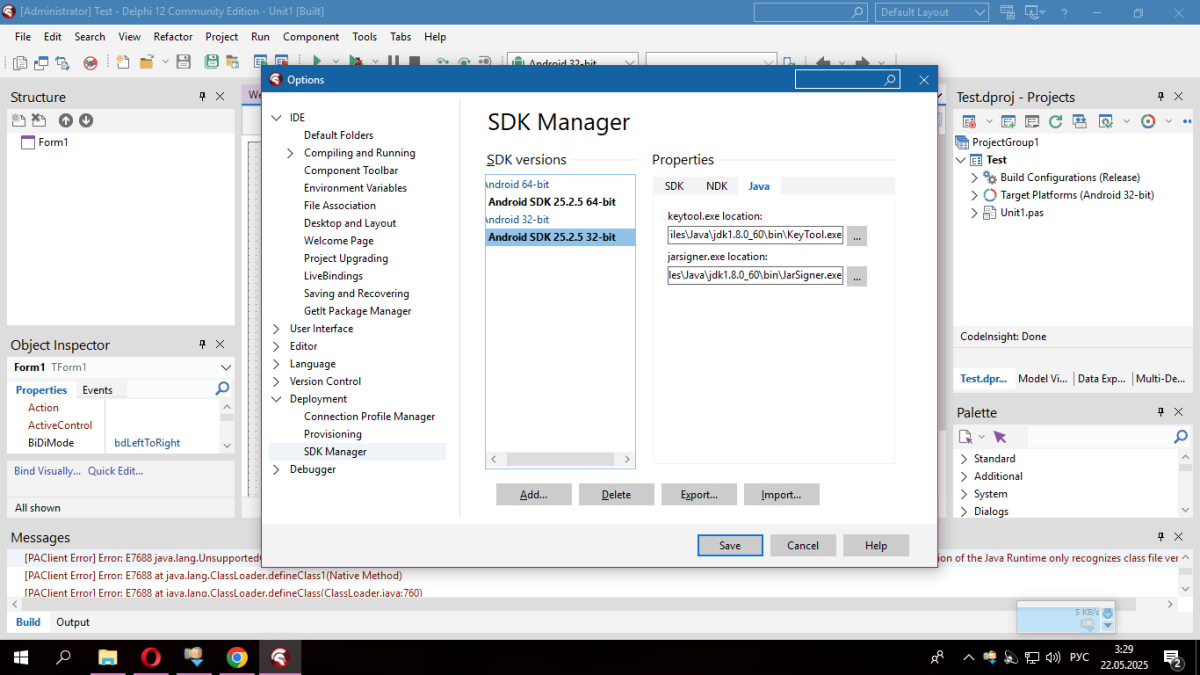Open the Refactor menu

[173, 37]
